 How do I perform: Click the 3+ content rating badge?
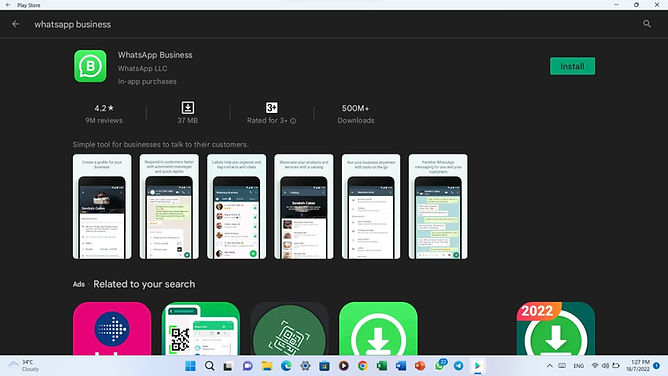click(x=272, y=107)
